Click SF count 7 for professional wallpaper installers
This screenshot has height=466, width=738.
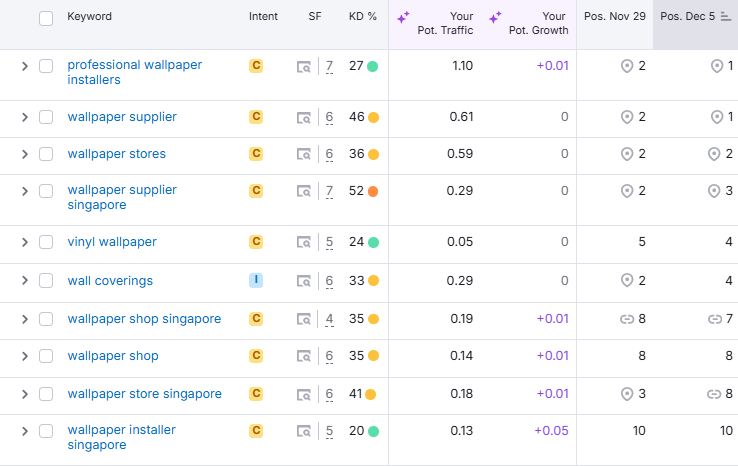point(329,66)
